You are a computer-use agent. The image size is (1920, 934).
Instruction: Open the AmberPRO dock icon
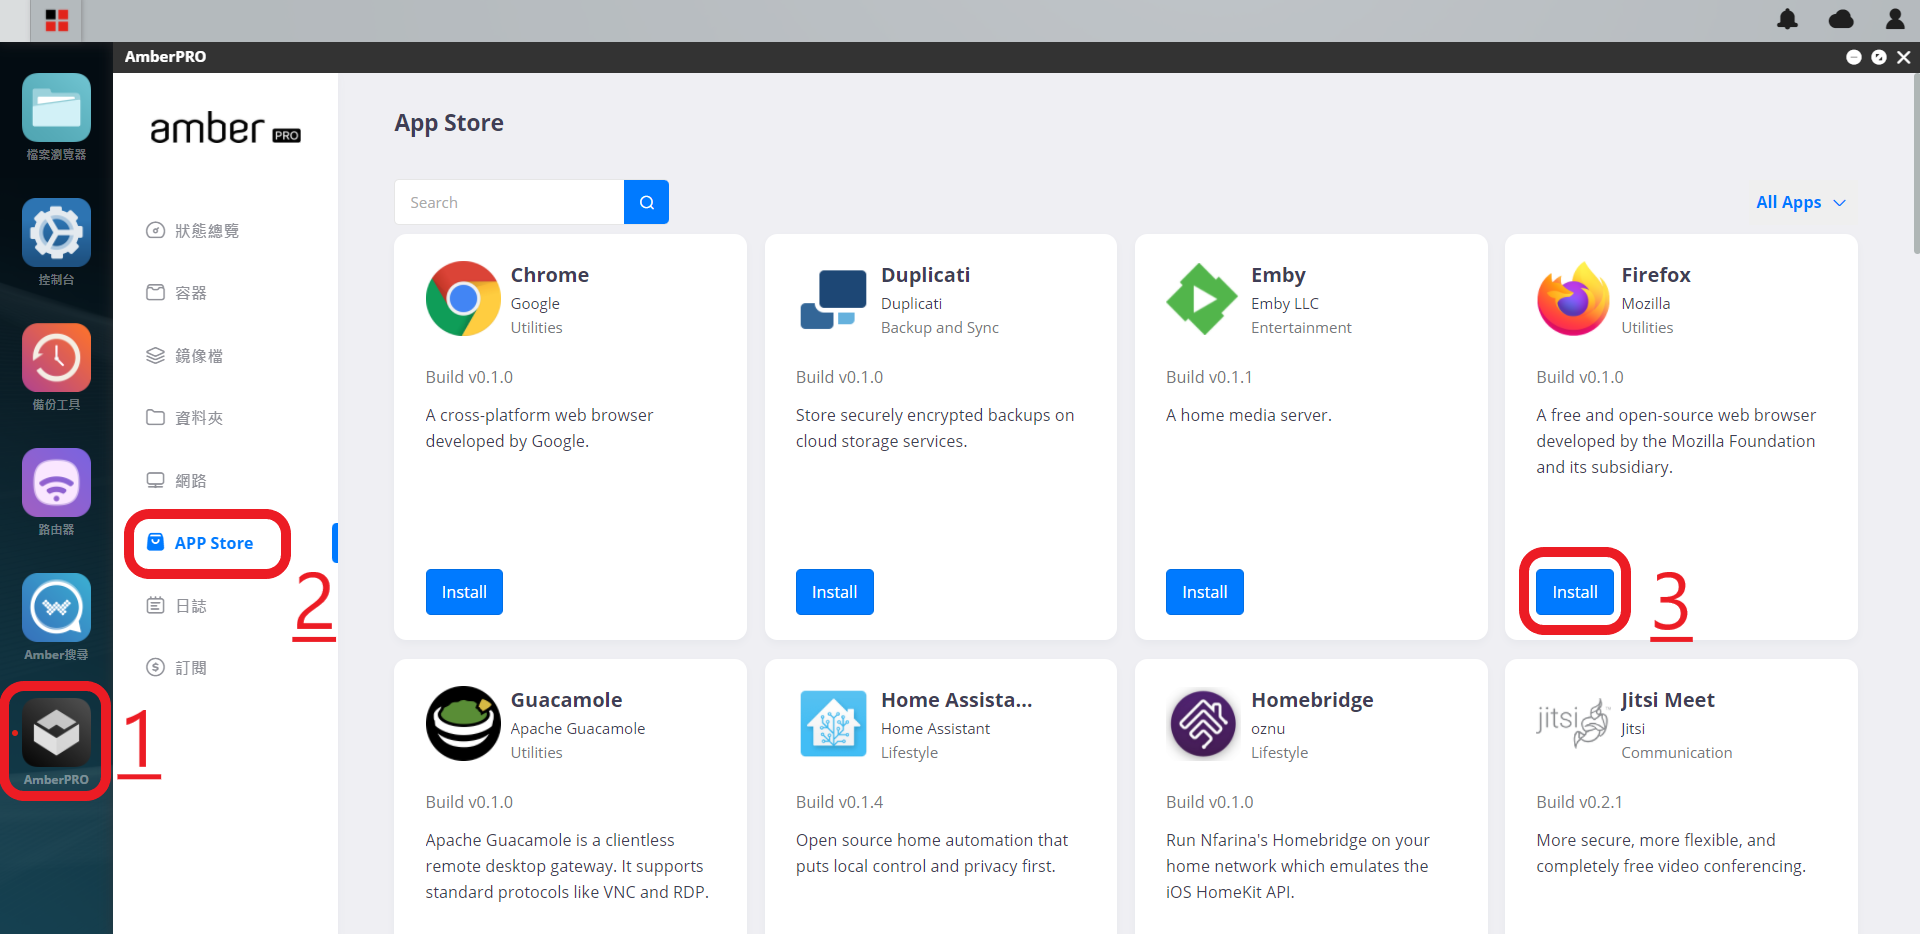click(56, 733)
